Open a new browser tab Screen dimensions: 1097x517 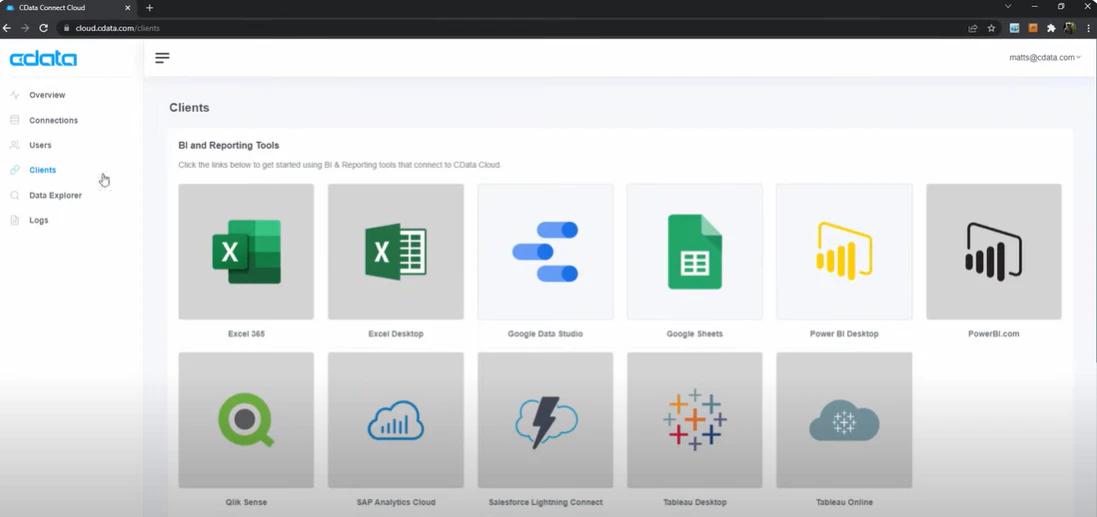[x=150, y=8]
